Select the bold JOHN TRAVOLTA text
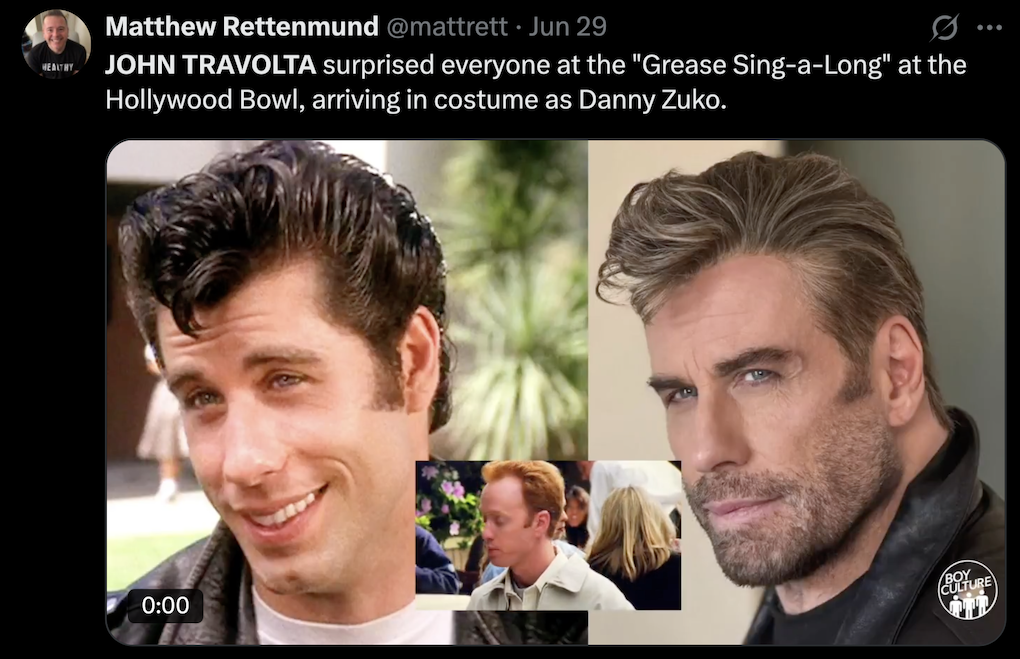The image size is (1020, 659). click(211, 64)
